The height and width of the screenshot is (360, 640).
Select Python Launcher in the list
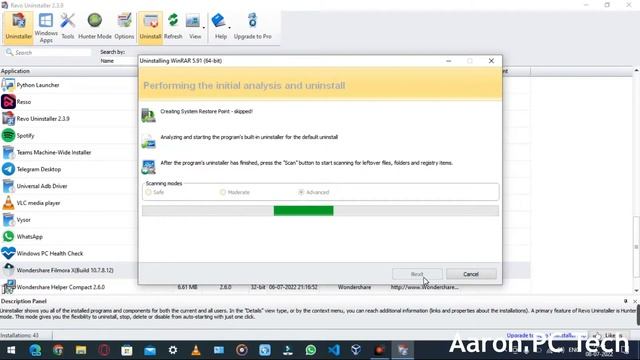(38, 85)
